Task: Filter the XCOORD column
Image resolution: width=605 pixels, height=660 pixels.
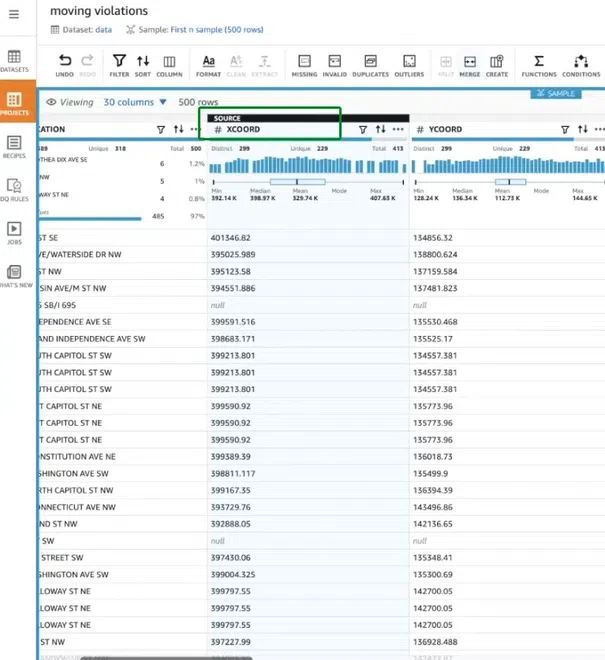Action: click(363, 130)
